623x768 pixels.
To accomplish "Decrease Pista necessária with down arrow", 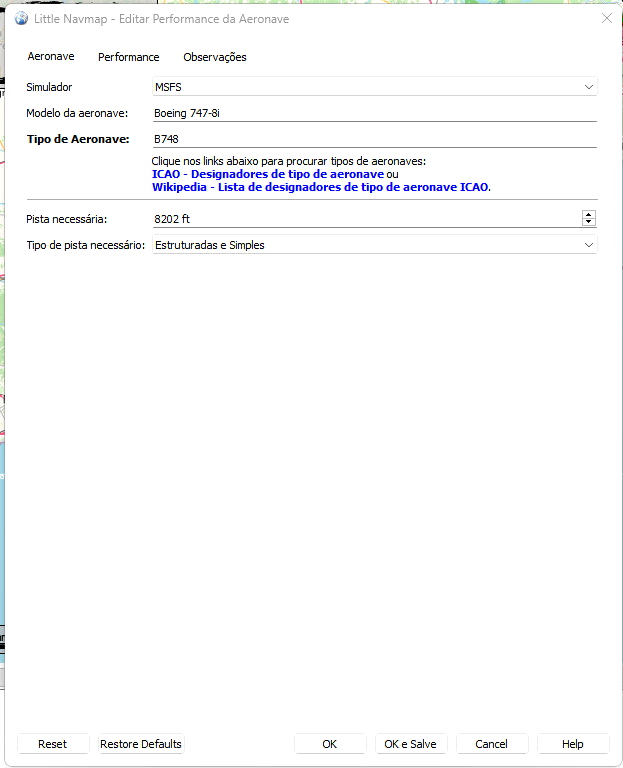I will point(589,222).
